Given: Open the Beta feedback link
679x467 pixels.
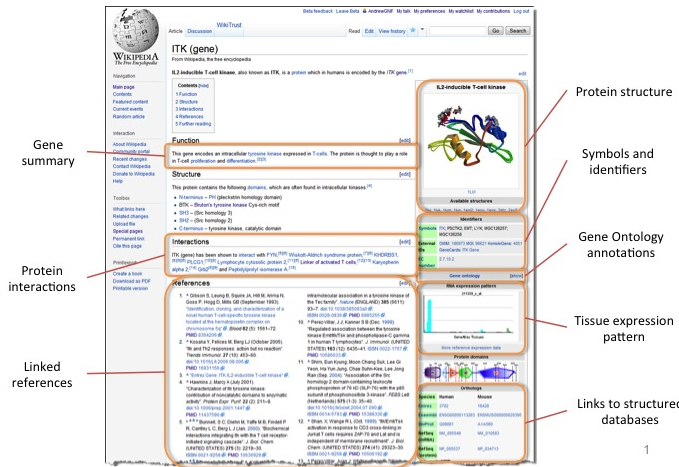Looking at the screenshot, I should pos(317,11).
